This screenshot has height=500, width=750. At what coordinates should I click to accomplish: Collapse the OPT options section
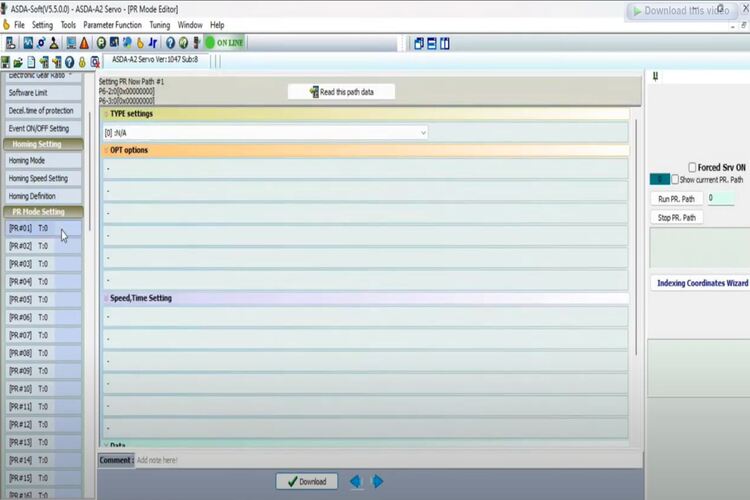(106, 150)
